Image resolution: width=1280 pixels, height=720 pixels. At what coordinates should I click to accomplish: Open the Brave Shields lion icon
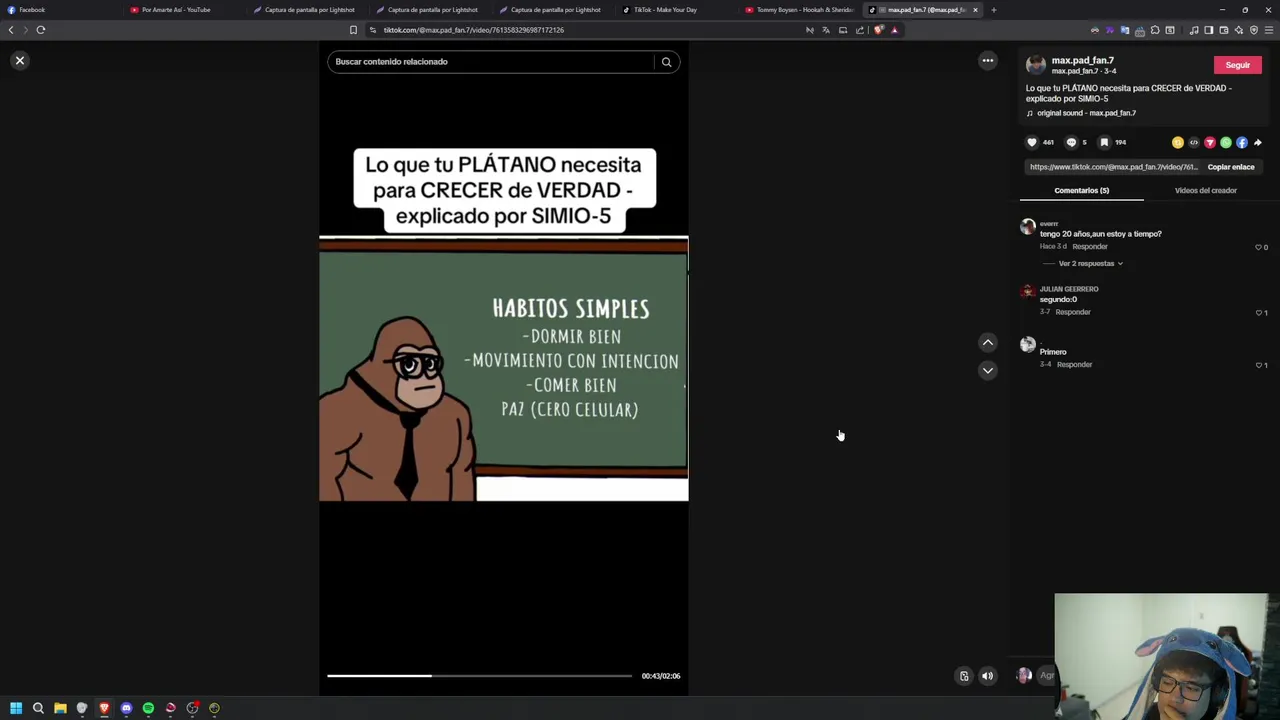tap(879, 30)
